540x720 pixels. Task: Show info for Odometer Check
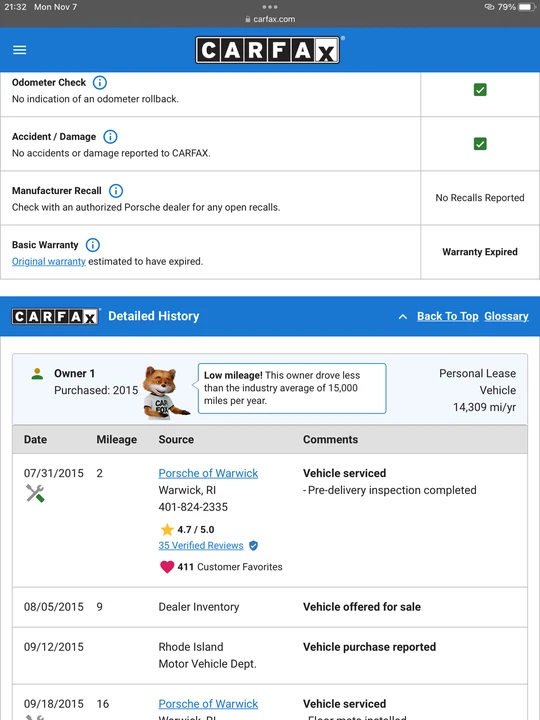[100, 83]
